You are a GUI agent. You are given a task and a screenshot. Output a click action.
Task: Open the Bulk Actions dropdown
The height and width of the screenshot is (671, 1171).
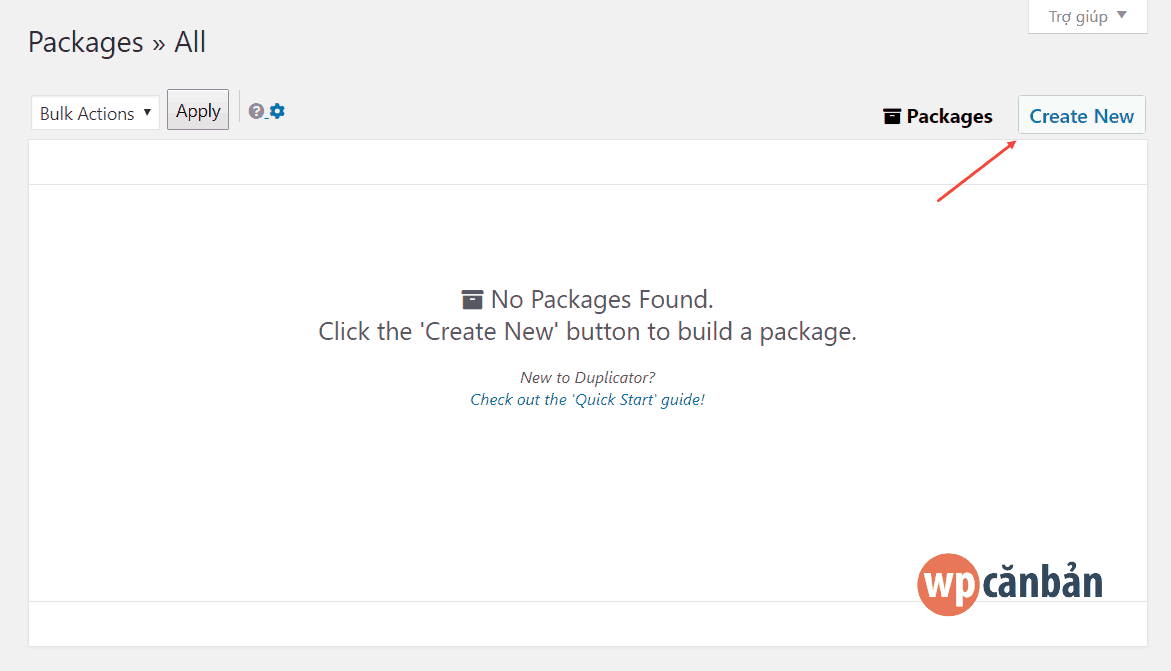click(94, 112)
